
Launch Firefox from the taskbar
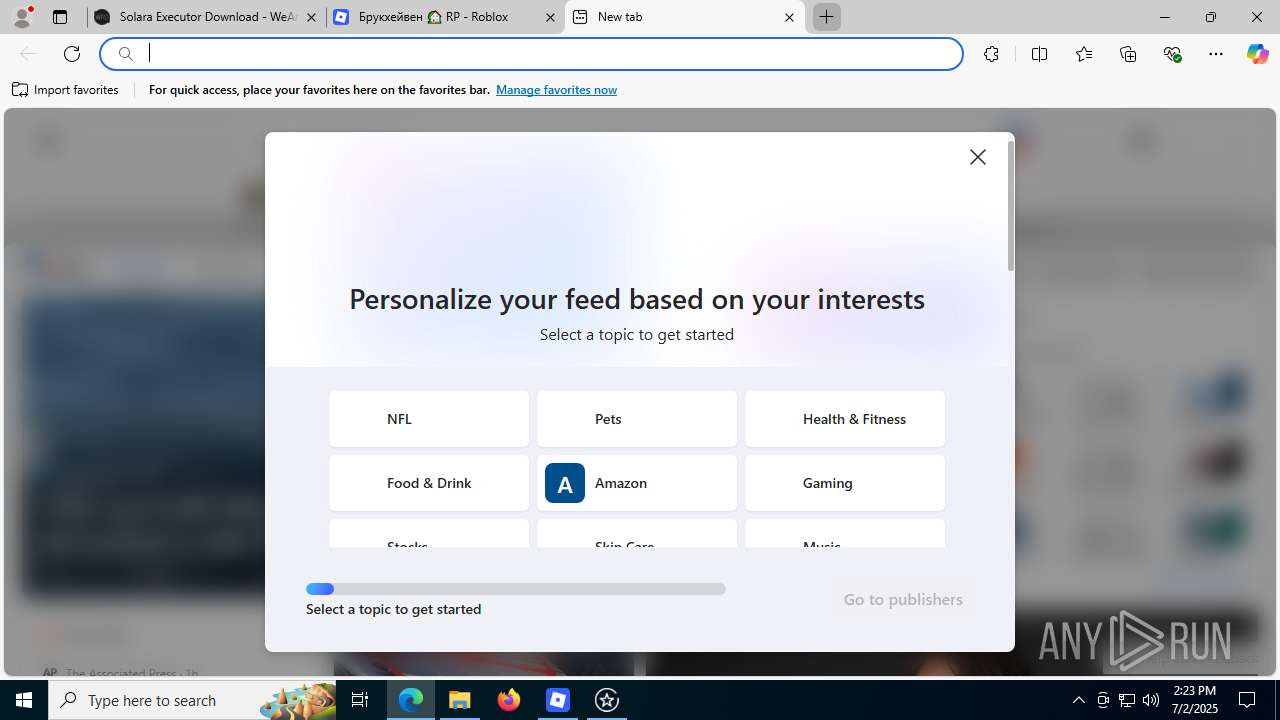(x=509, y=700)
